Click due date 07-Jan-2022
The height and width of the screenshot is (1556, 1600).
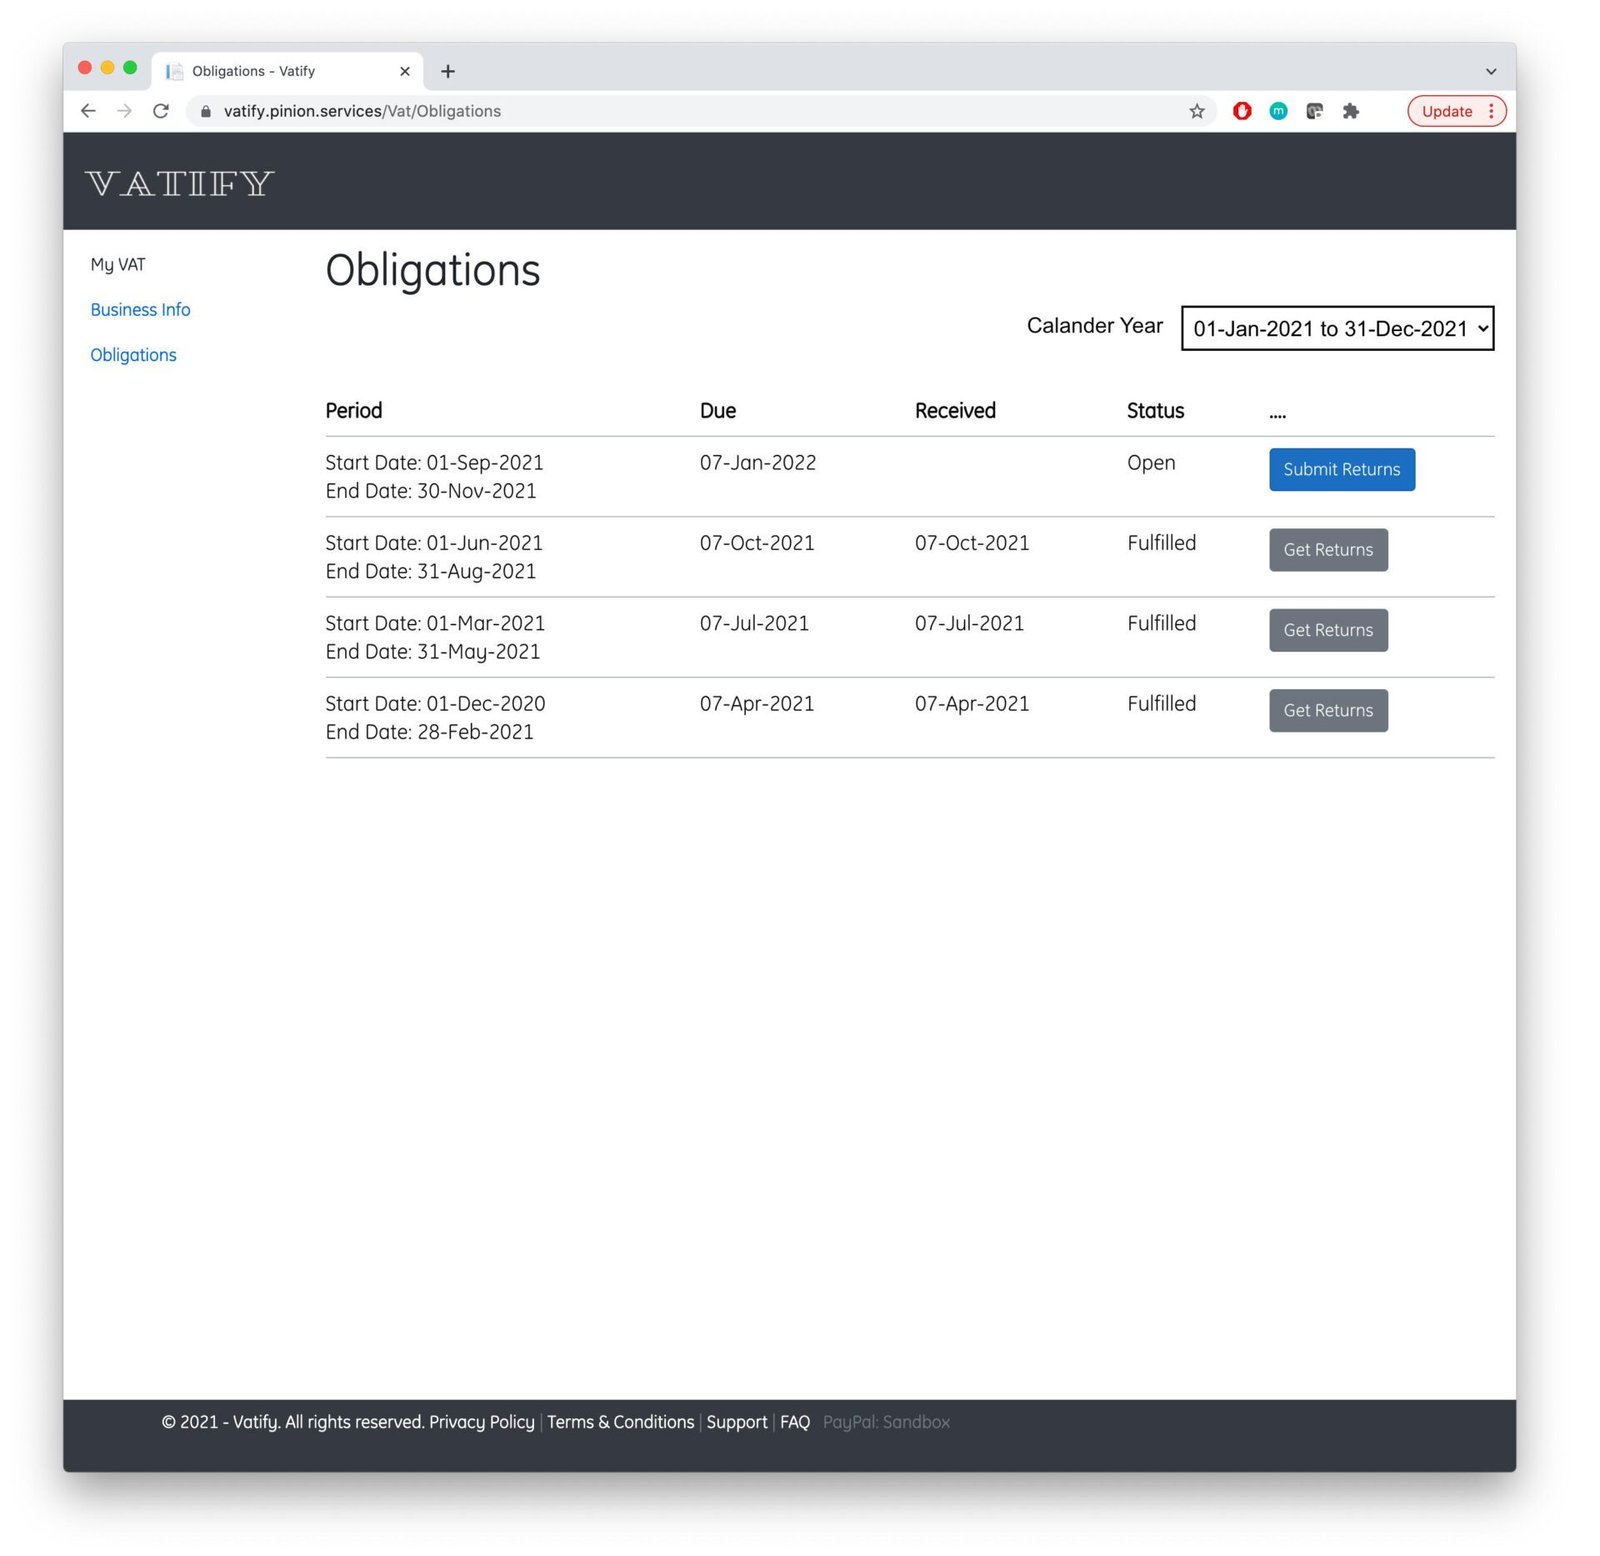pos(758,463)
